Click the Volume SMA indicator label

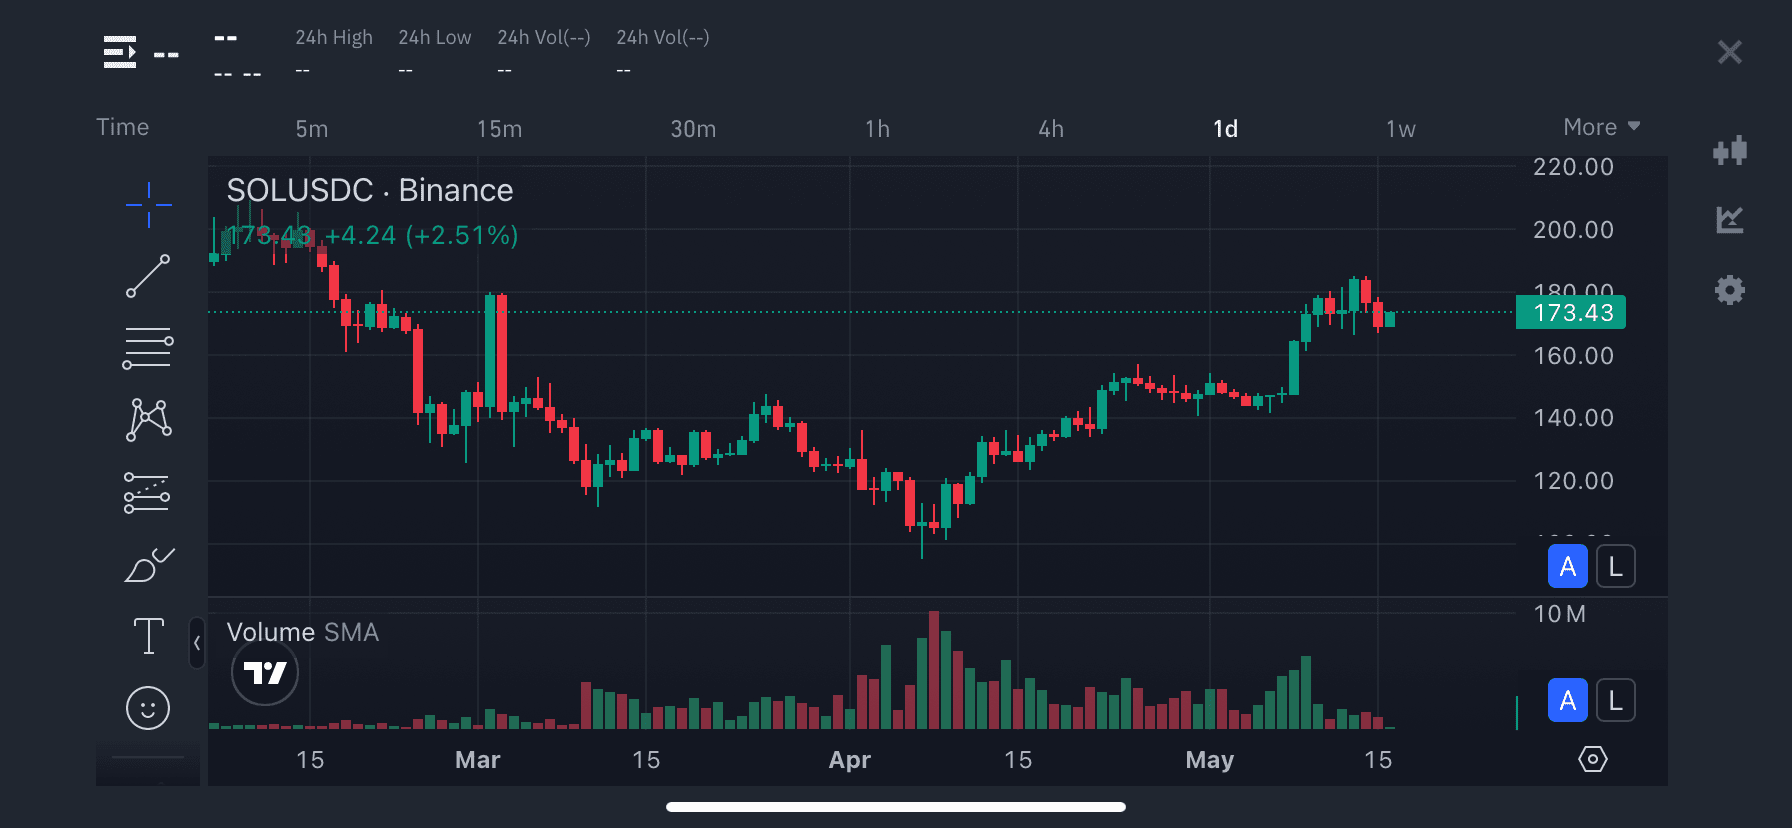pos(303,632)
